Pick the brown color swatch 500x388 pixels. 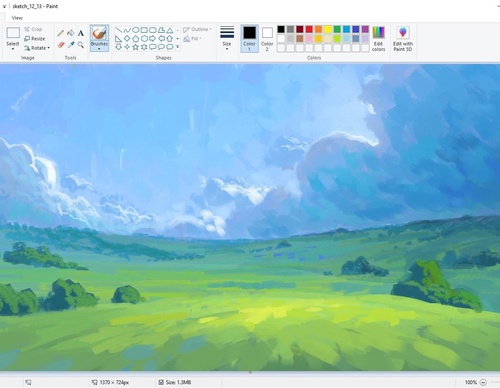[300, 39]
